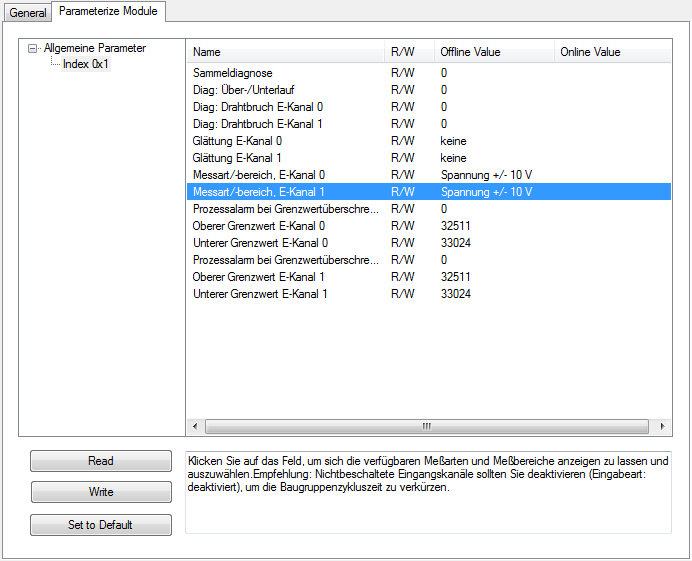The width and height of the screenshot is (692, 561).
Task: Select Allgemeine Parameter in the tree
Action: (95, 48)
